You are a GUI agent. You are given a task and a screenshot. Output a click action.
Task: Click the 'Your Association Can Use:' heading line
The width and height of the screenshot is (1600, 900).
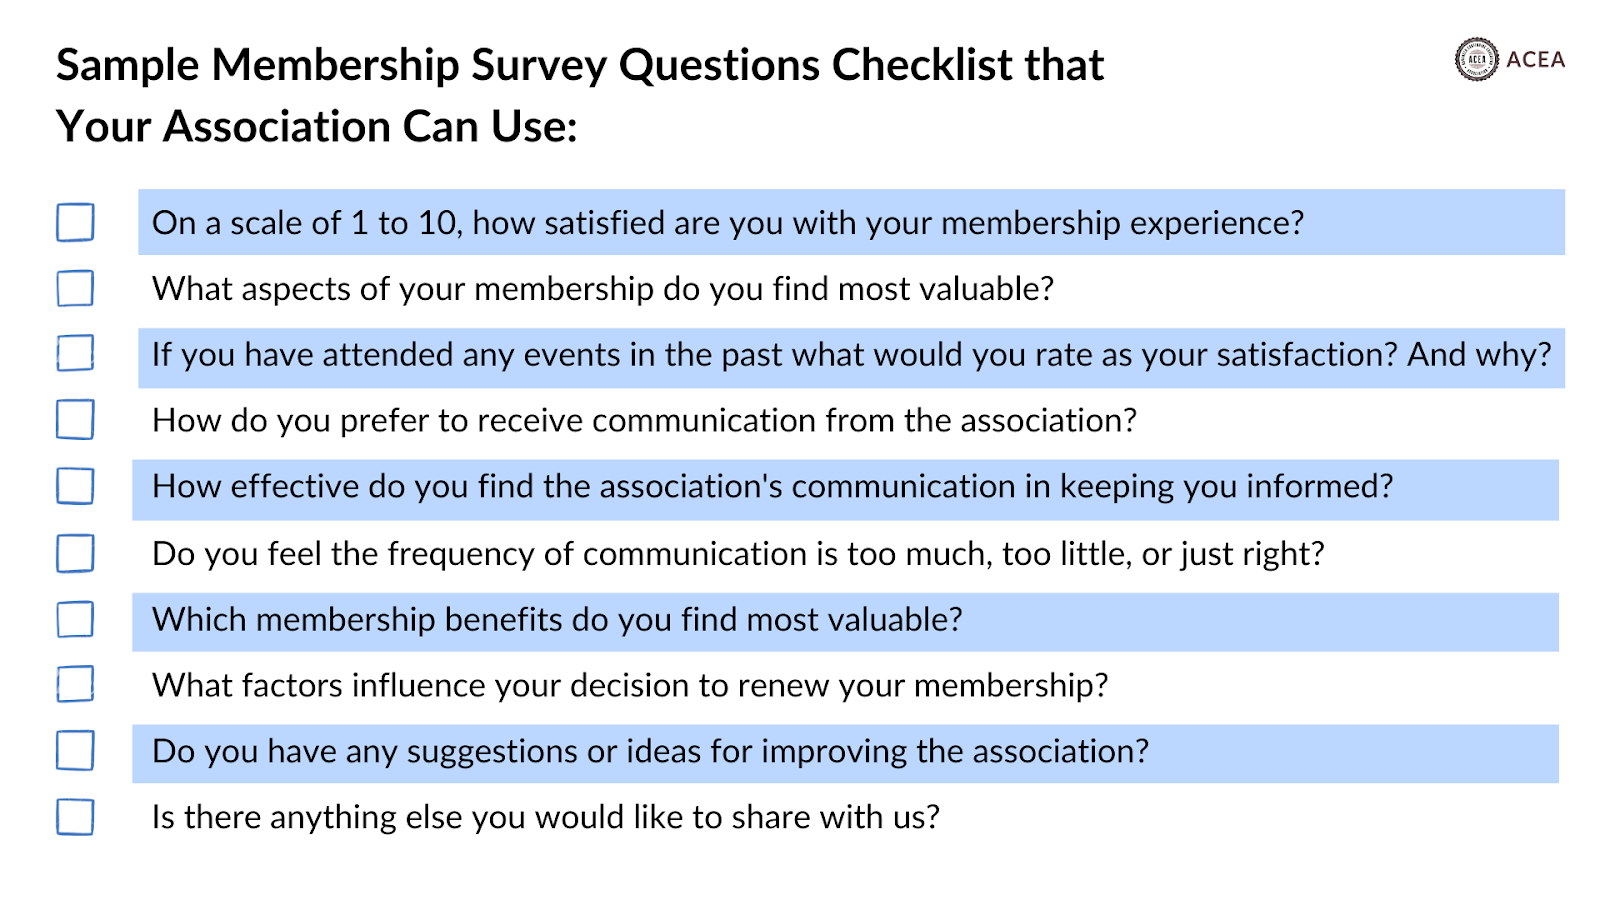pos(317,127)
